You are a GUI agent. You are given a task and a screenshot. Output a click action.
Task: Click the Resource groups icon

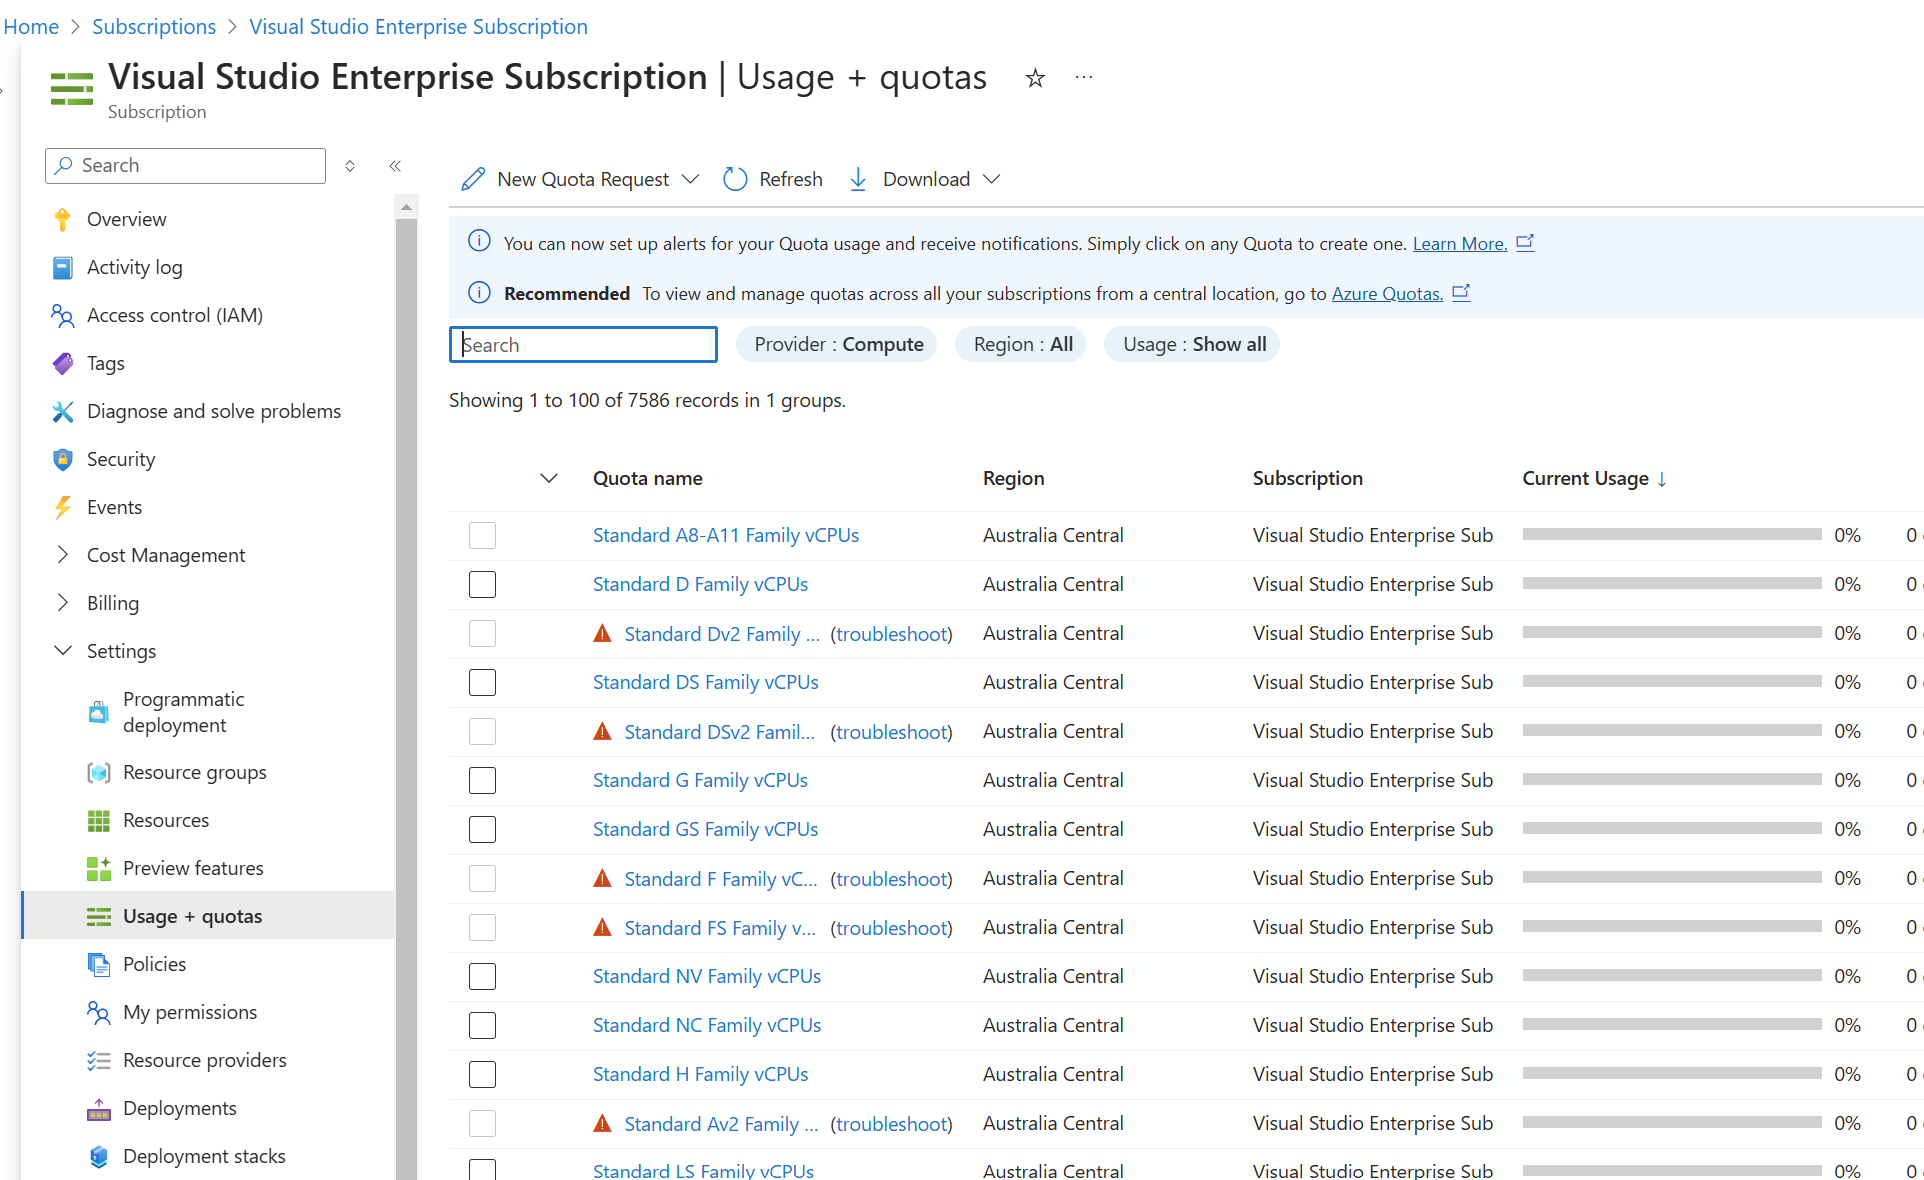click(x=98, y=772)
